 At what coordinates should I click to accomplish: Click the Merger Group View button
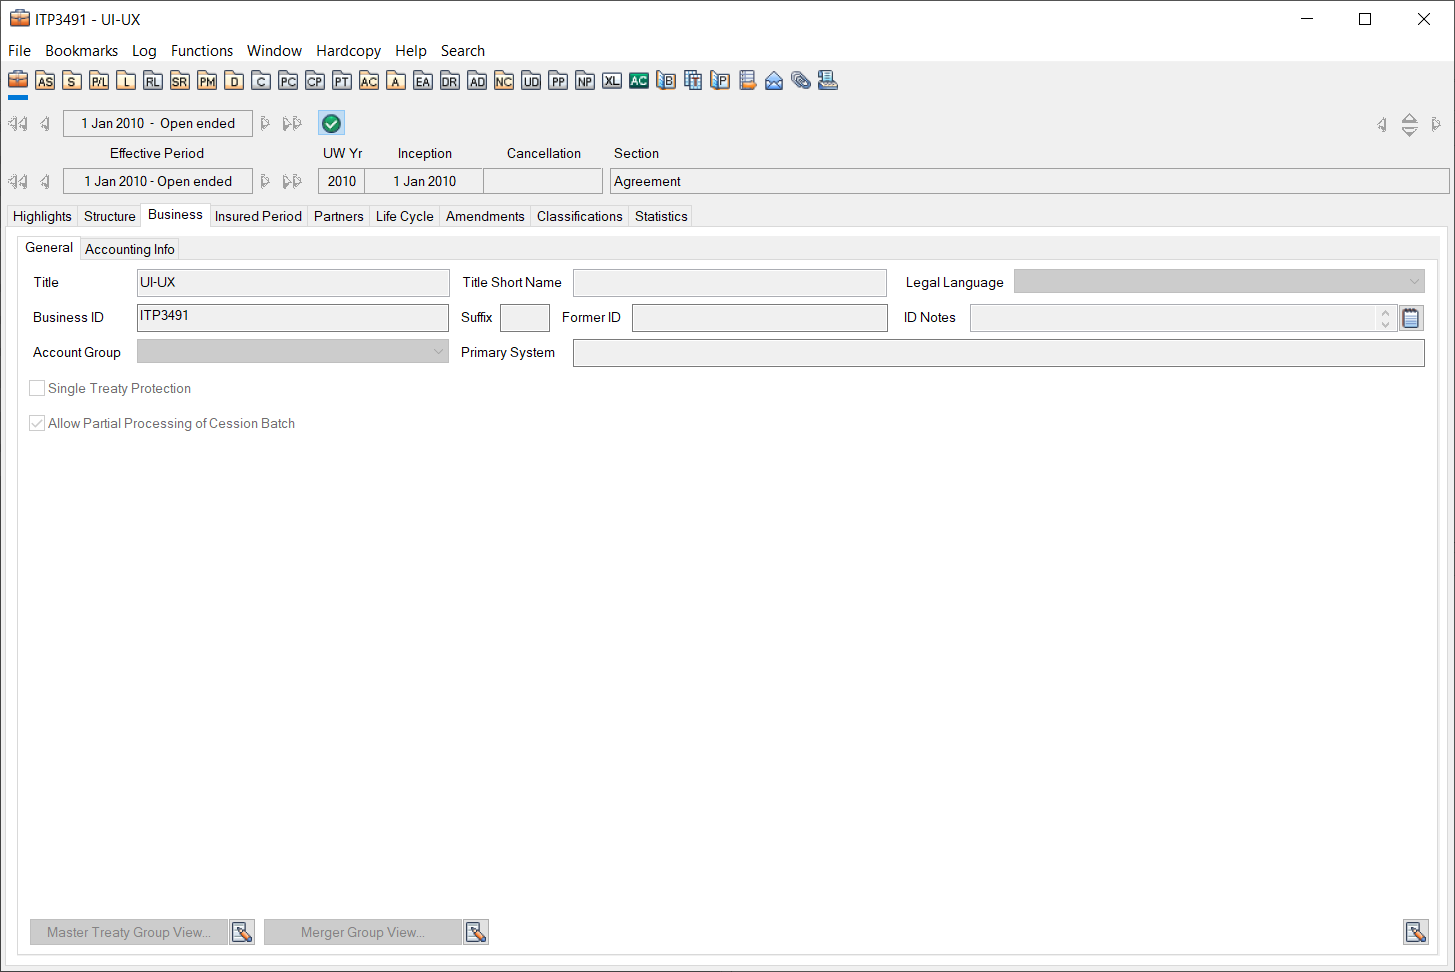363,932
